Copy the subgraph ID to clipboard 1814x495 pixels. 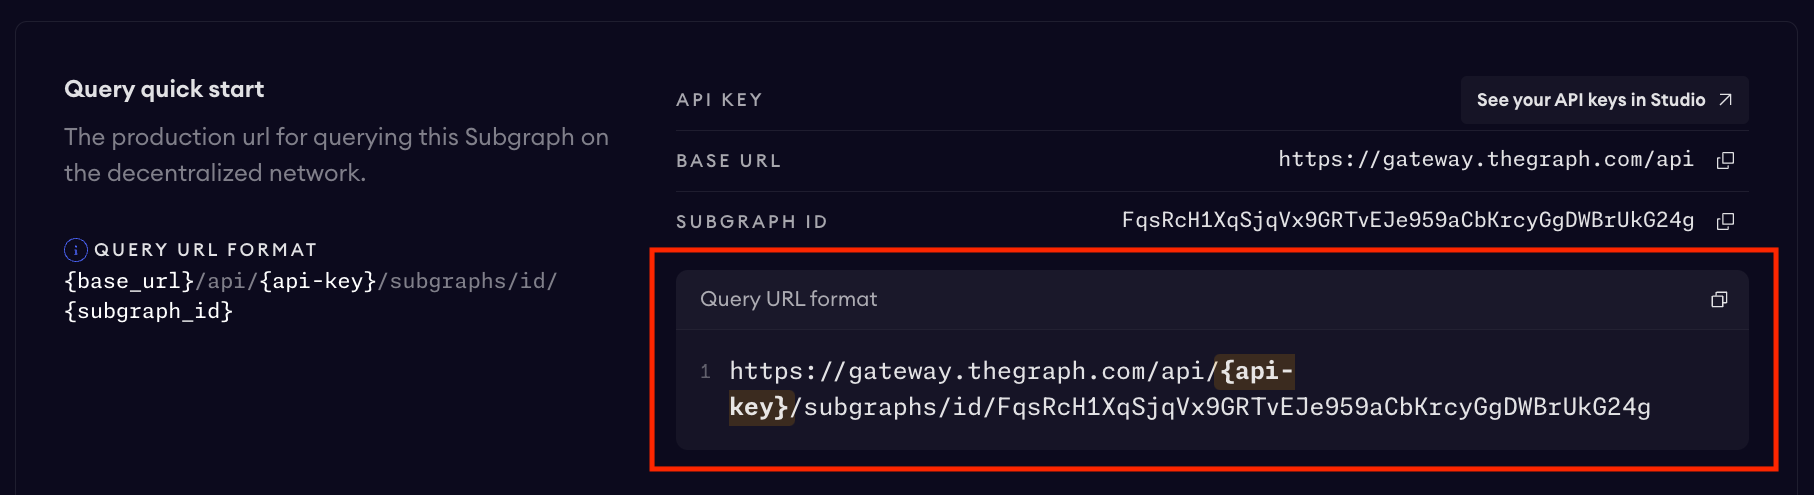click(1725, 221)
